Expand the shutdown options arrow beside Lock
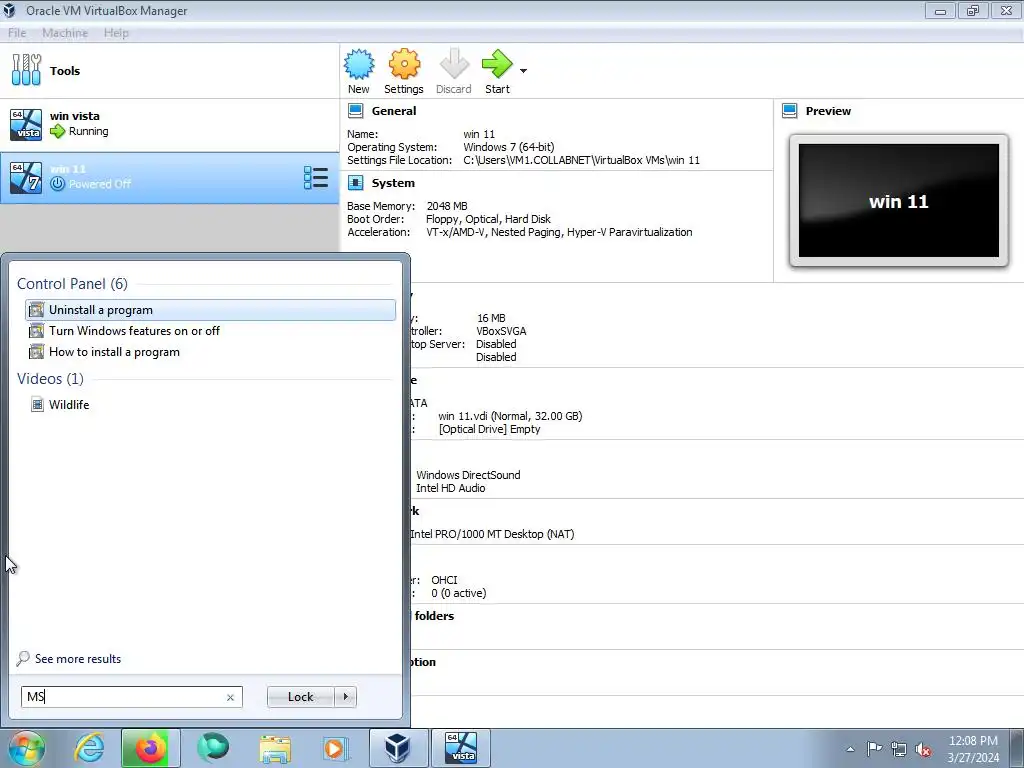The width and height of the screenshot is (1024, 768). pos(345,697)
